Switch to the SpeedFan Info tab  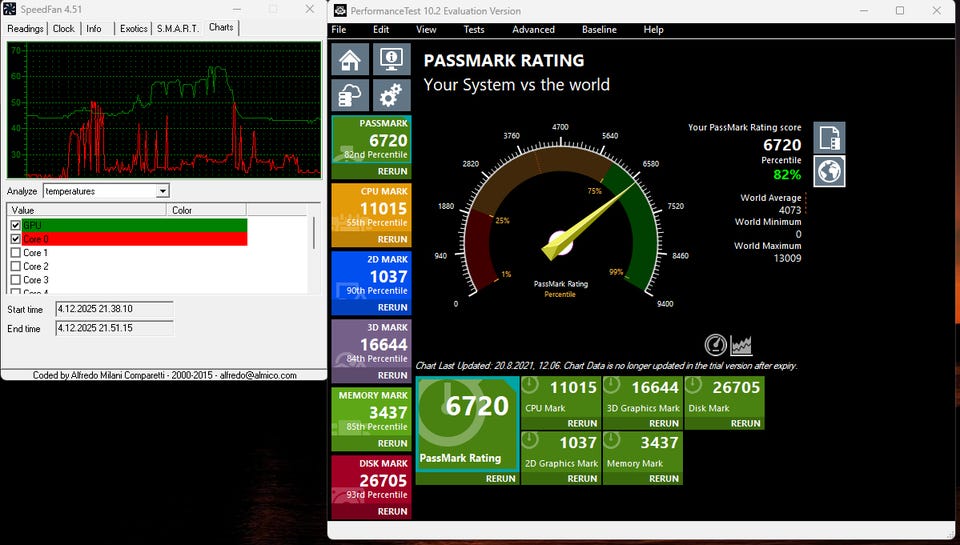[x=94, y=29]
